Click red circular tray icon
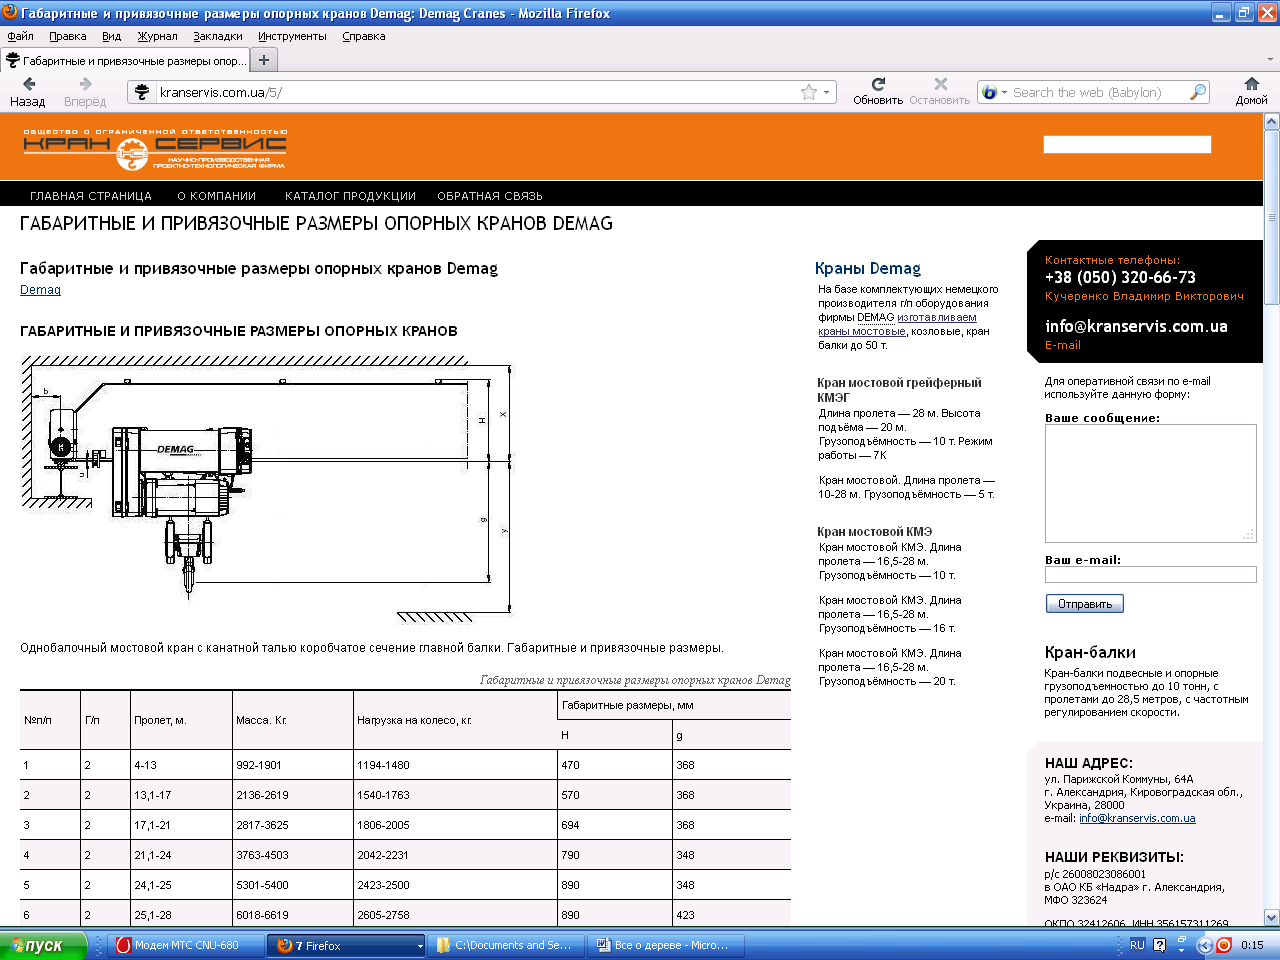The image size is (1280, 960). [1223, 945]
